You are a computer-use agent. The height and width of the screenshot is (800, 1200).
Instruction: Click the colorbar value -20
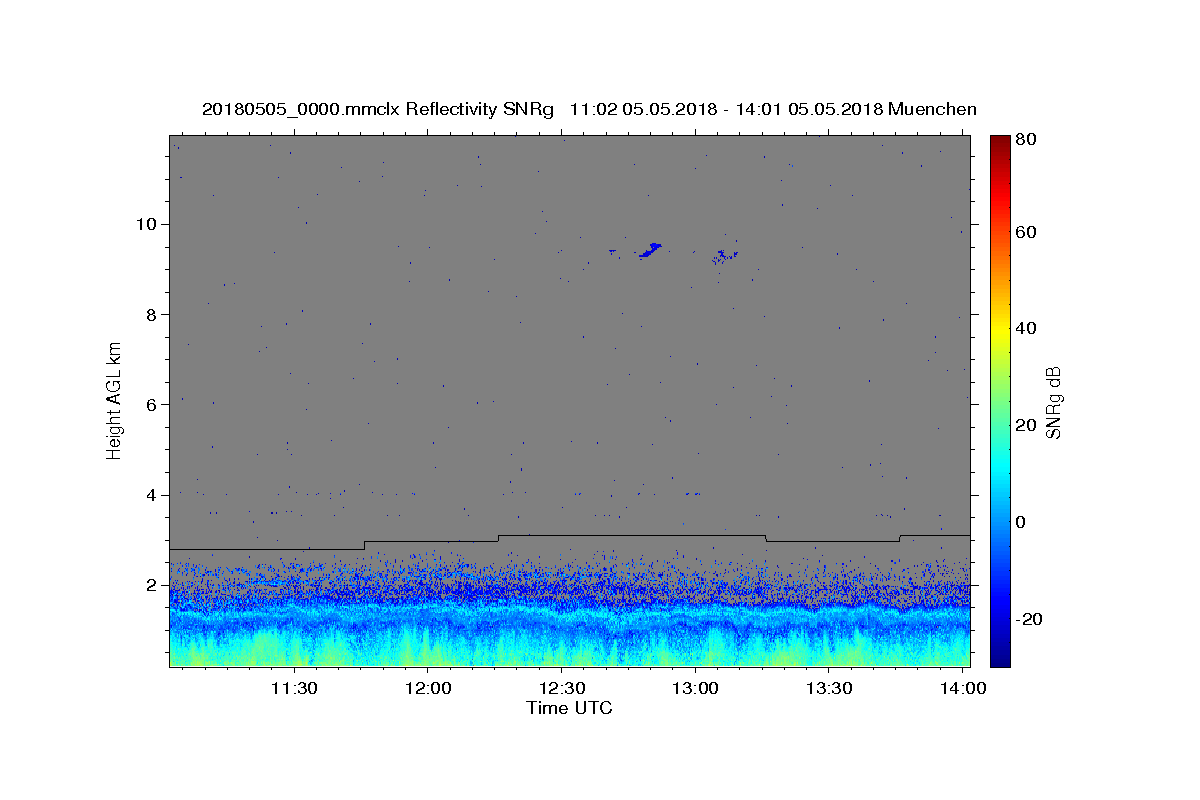click(1029, 619)
